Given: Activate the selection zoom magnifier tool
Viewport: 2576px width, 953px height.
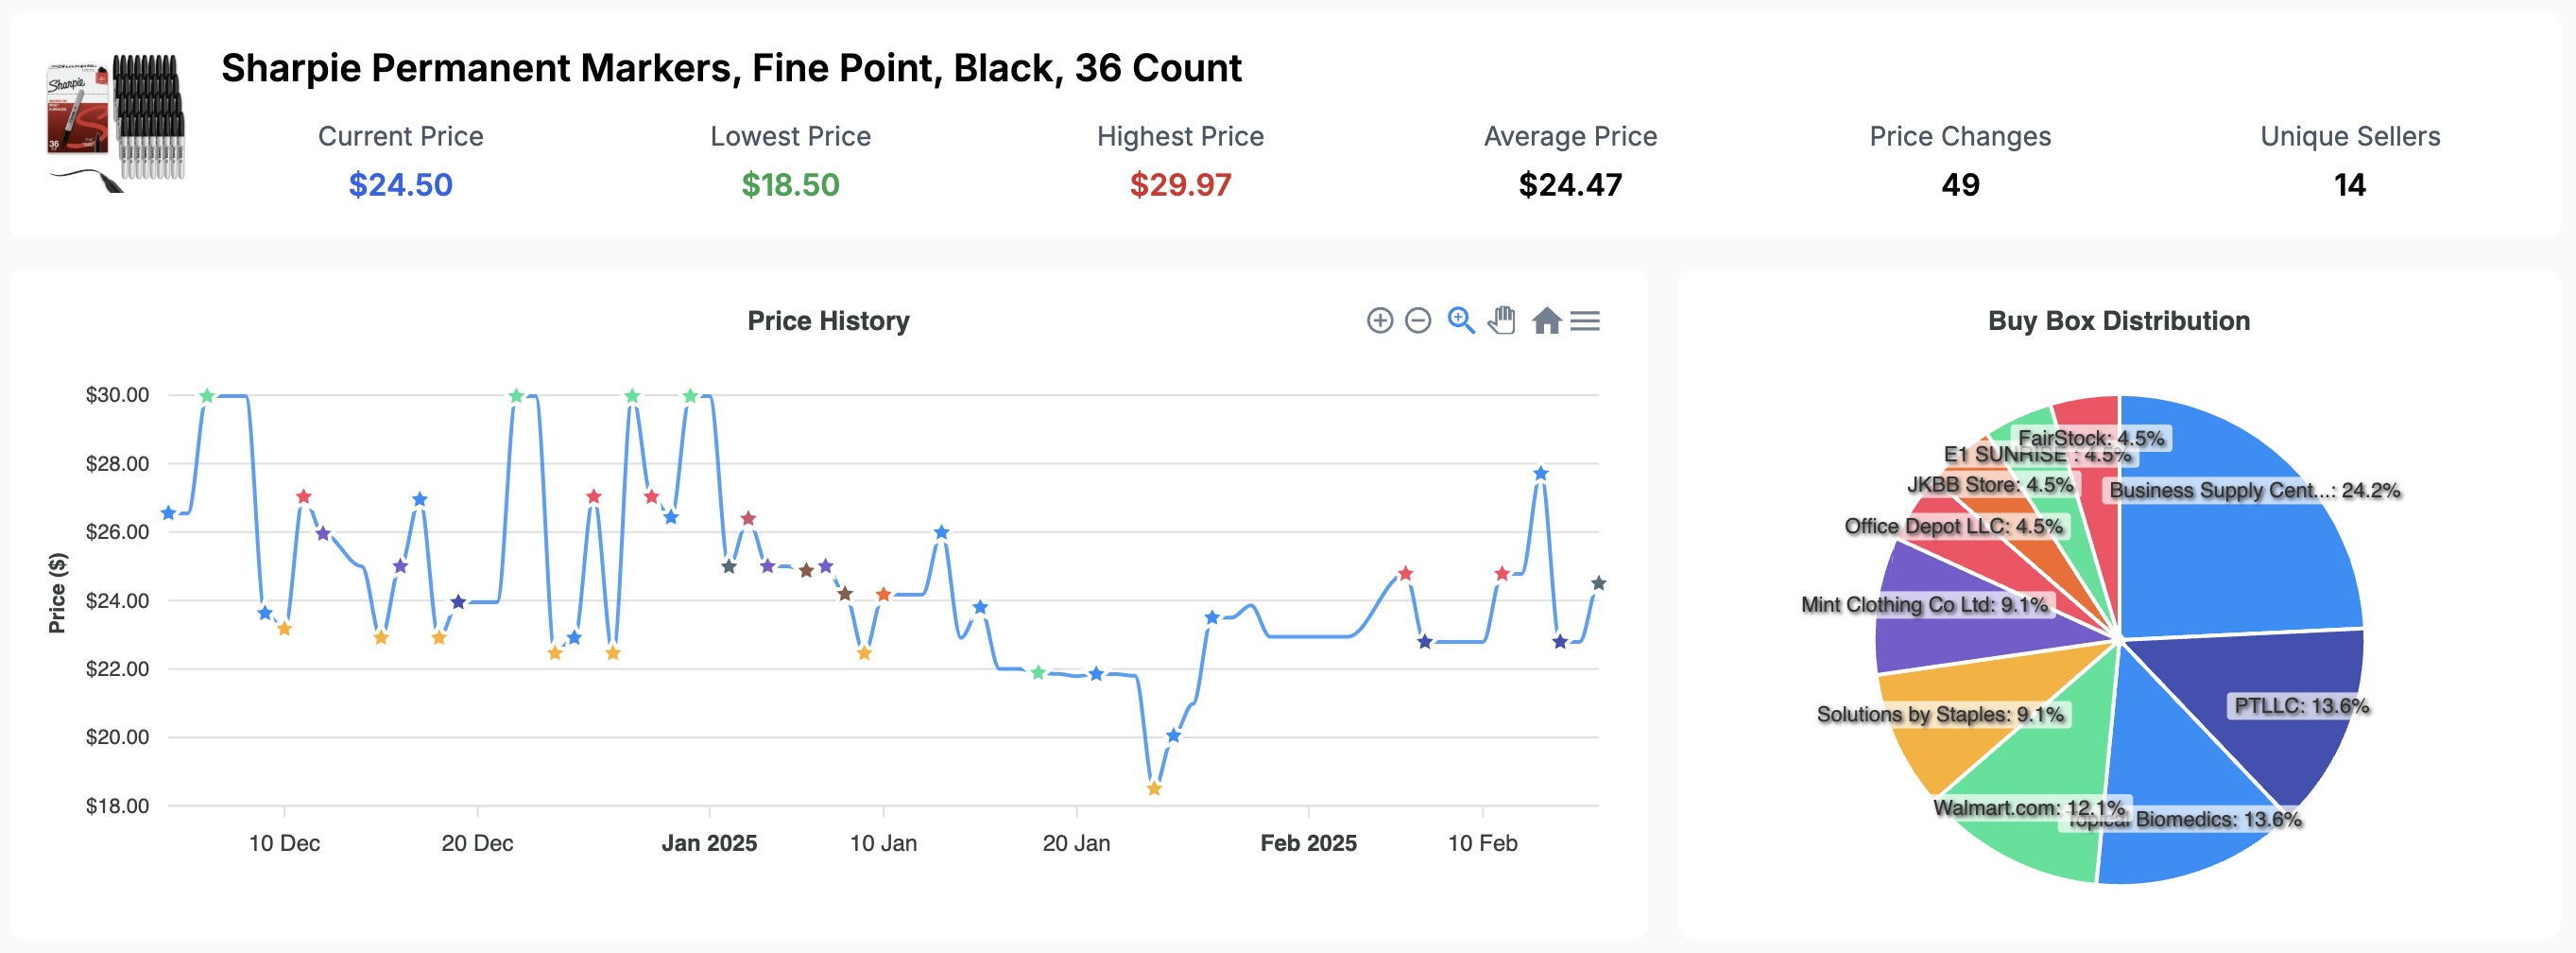Looking at the screenshot, I should click(1461, 320).
